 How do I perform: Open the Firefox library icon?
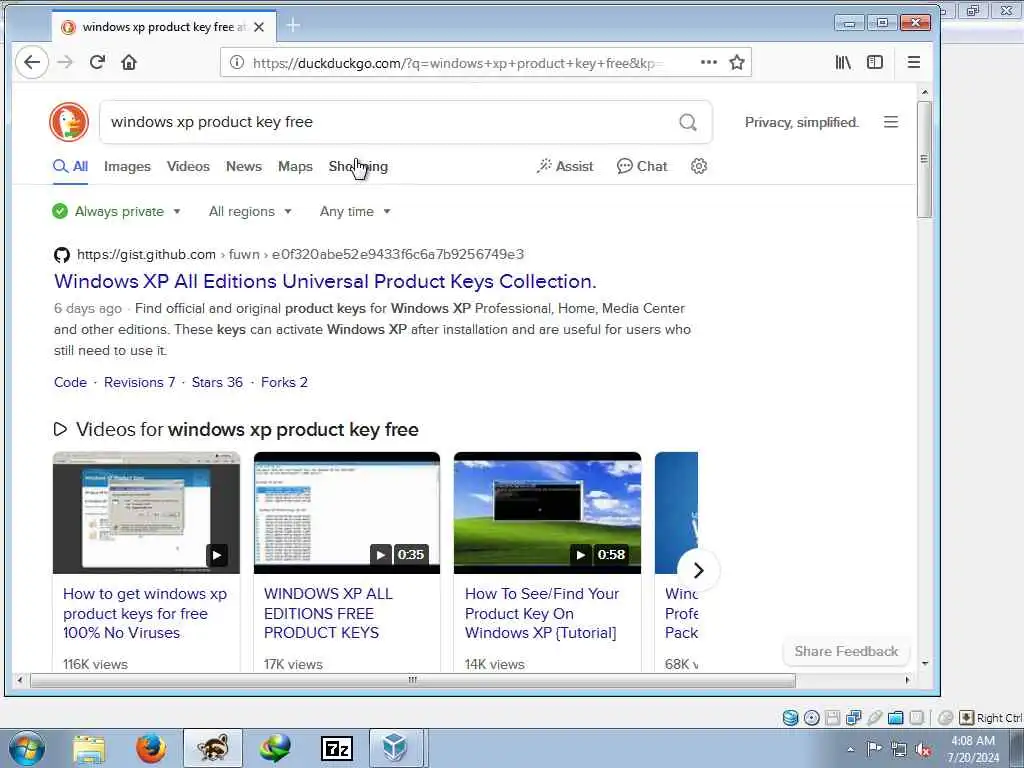coord(843,62)
